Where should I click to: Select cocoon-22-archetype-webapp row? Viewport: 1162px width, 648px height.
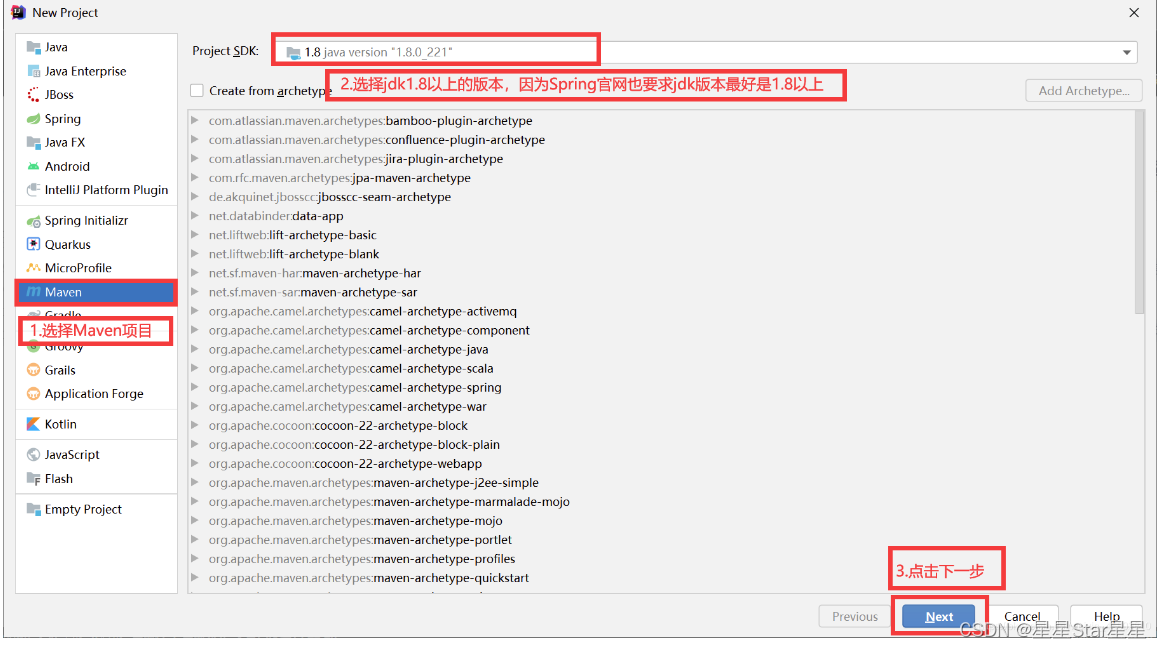point(660,463)
